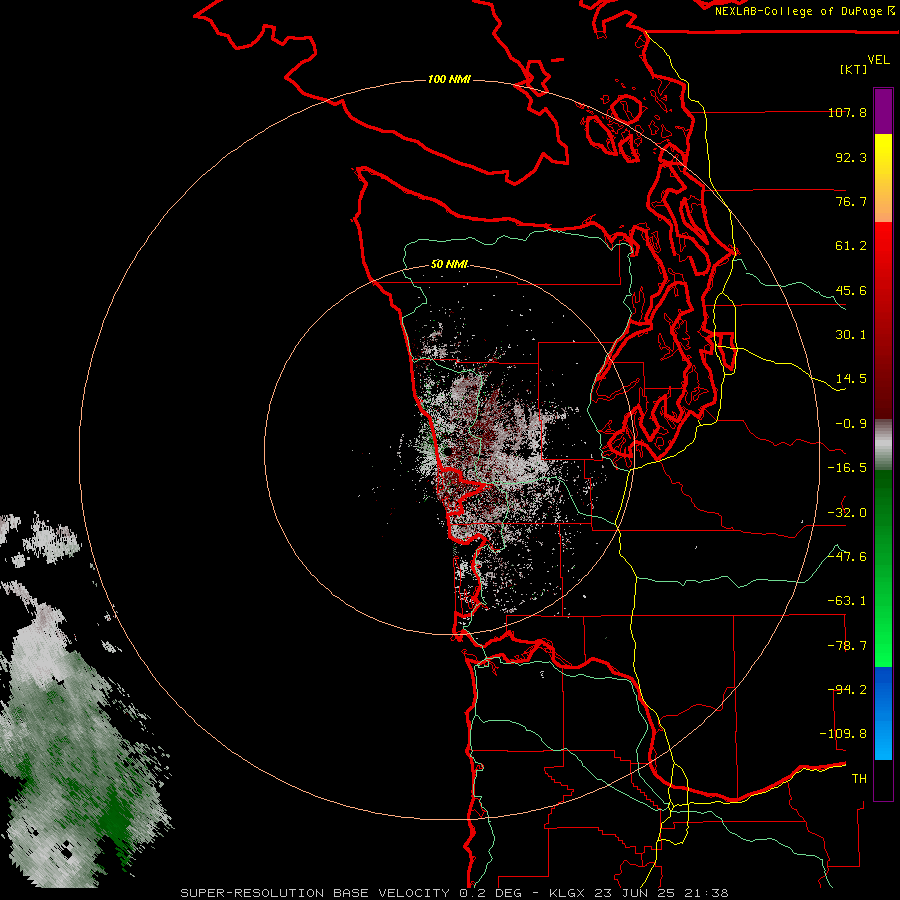Viewport: 900px width, 900px height.
Task: Click the [KT] units label
Action: pyautogui.click(x=854, y=69)
